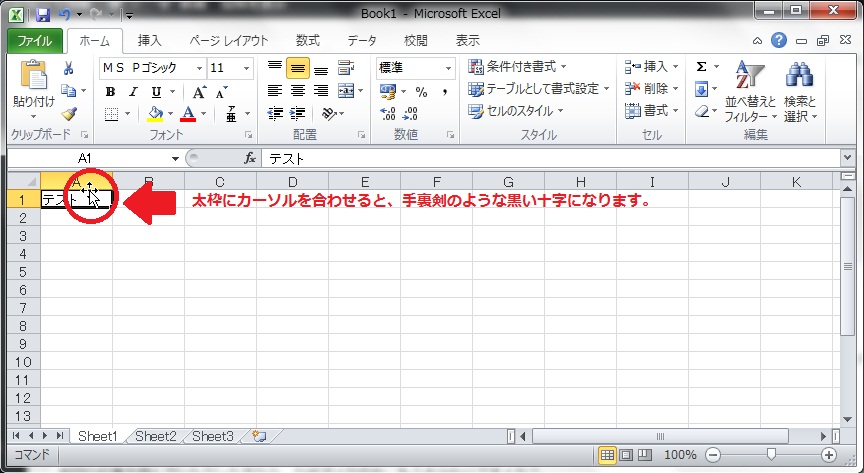This screenshot has height=473, width=864.
Task: Decrease font size with the small A icon
Action: tap(222, 93)
